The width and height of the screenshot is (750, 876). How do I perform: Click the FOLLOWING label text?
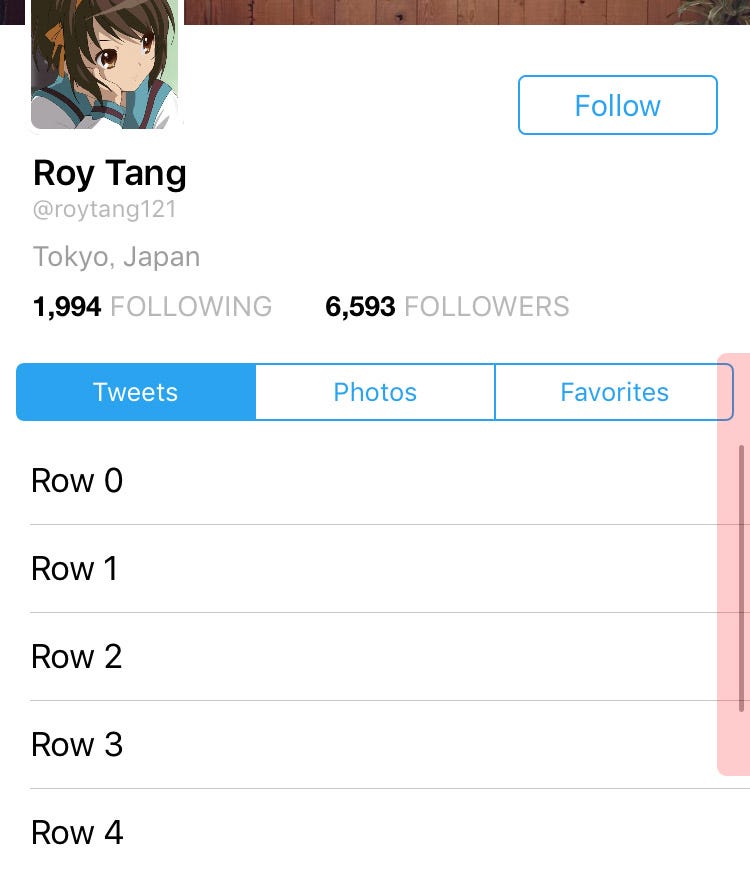[191, 307]
